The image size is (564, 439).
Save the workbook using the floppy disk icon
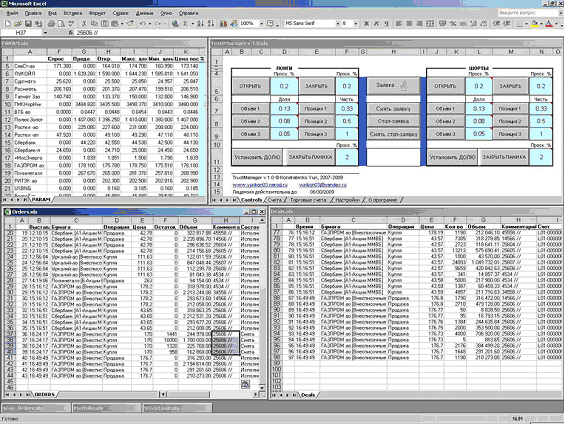[28, 24]
